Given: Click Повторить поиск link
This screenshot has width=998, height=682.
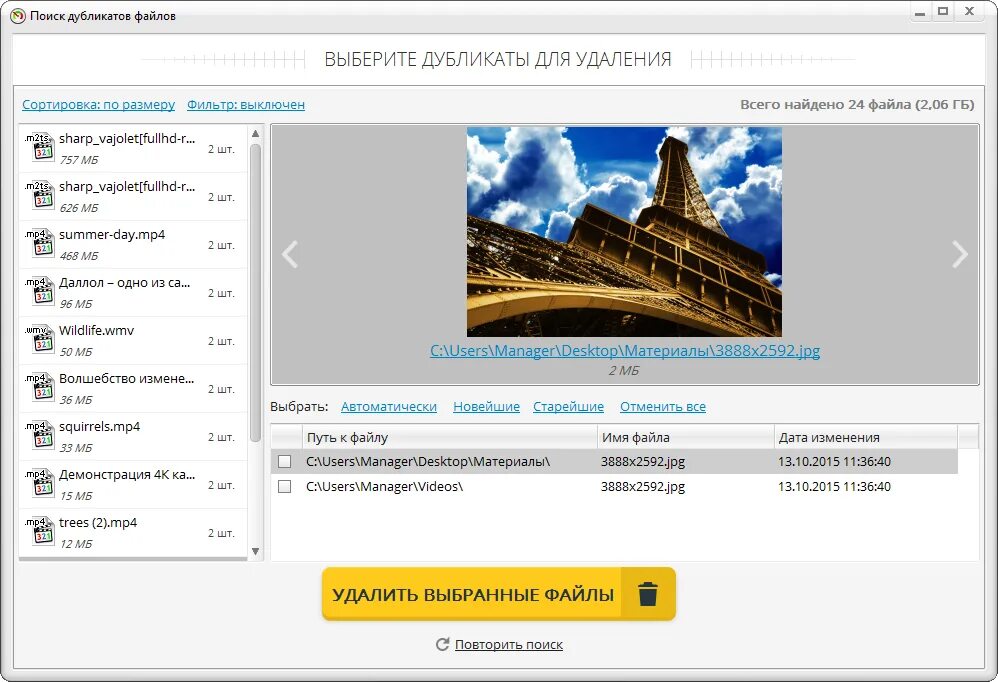Looking at the screenshot, I should (x=509, y=644).
